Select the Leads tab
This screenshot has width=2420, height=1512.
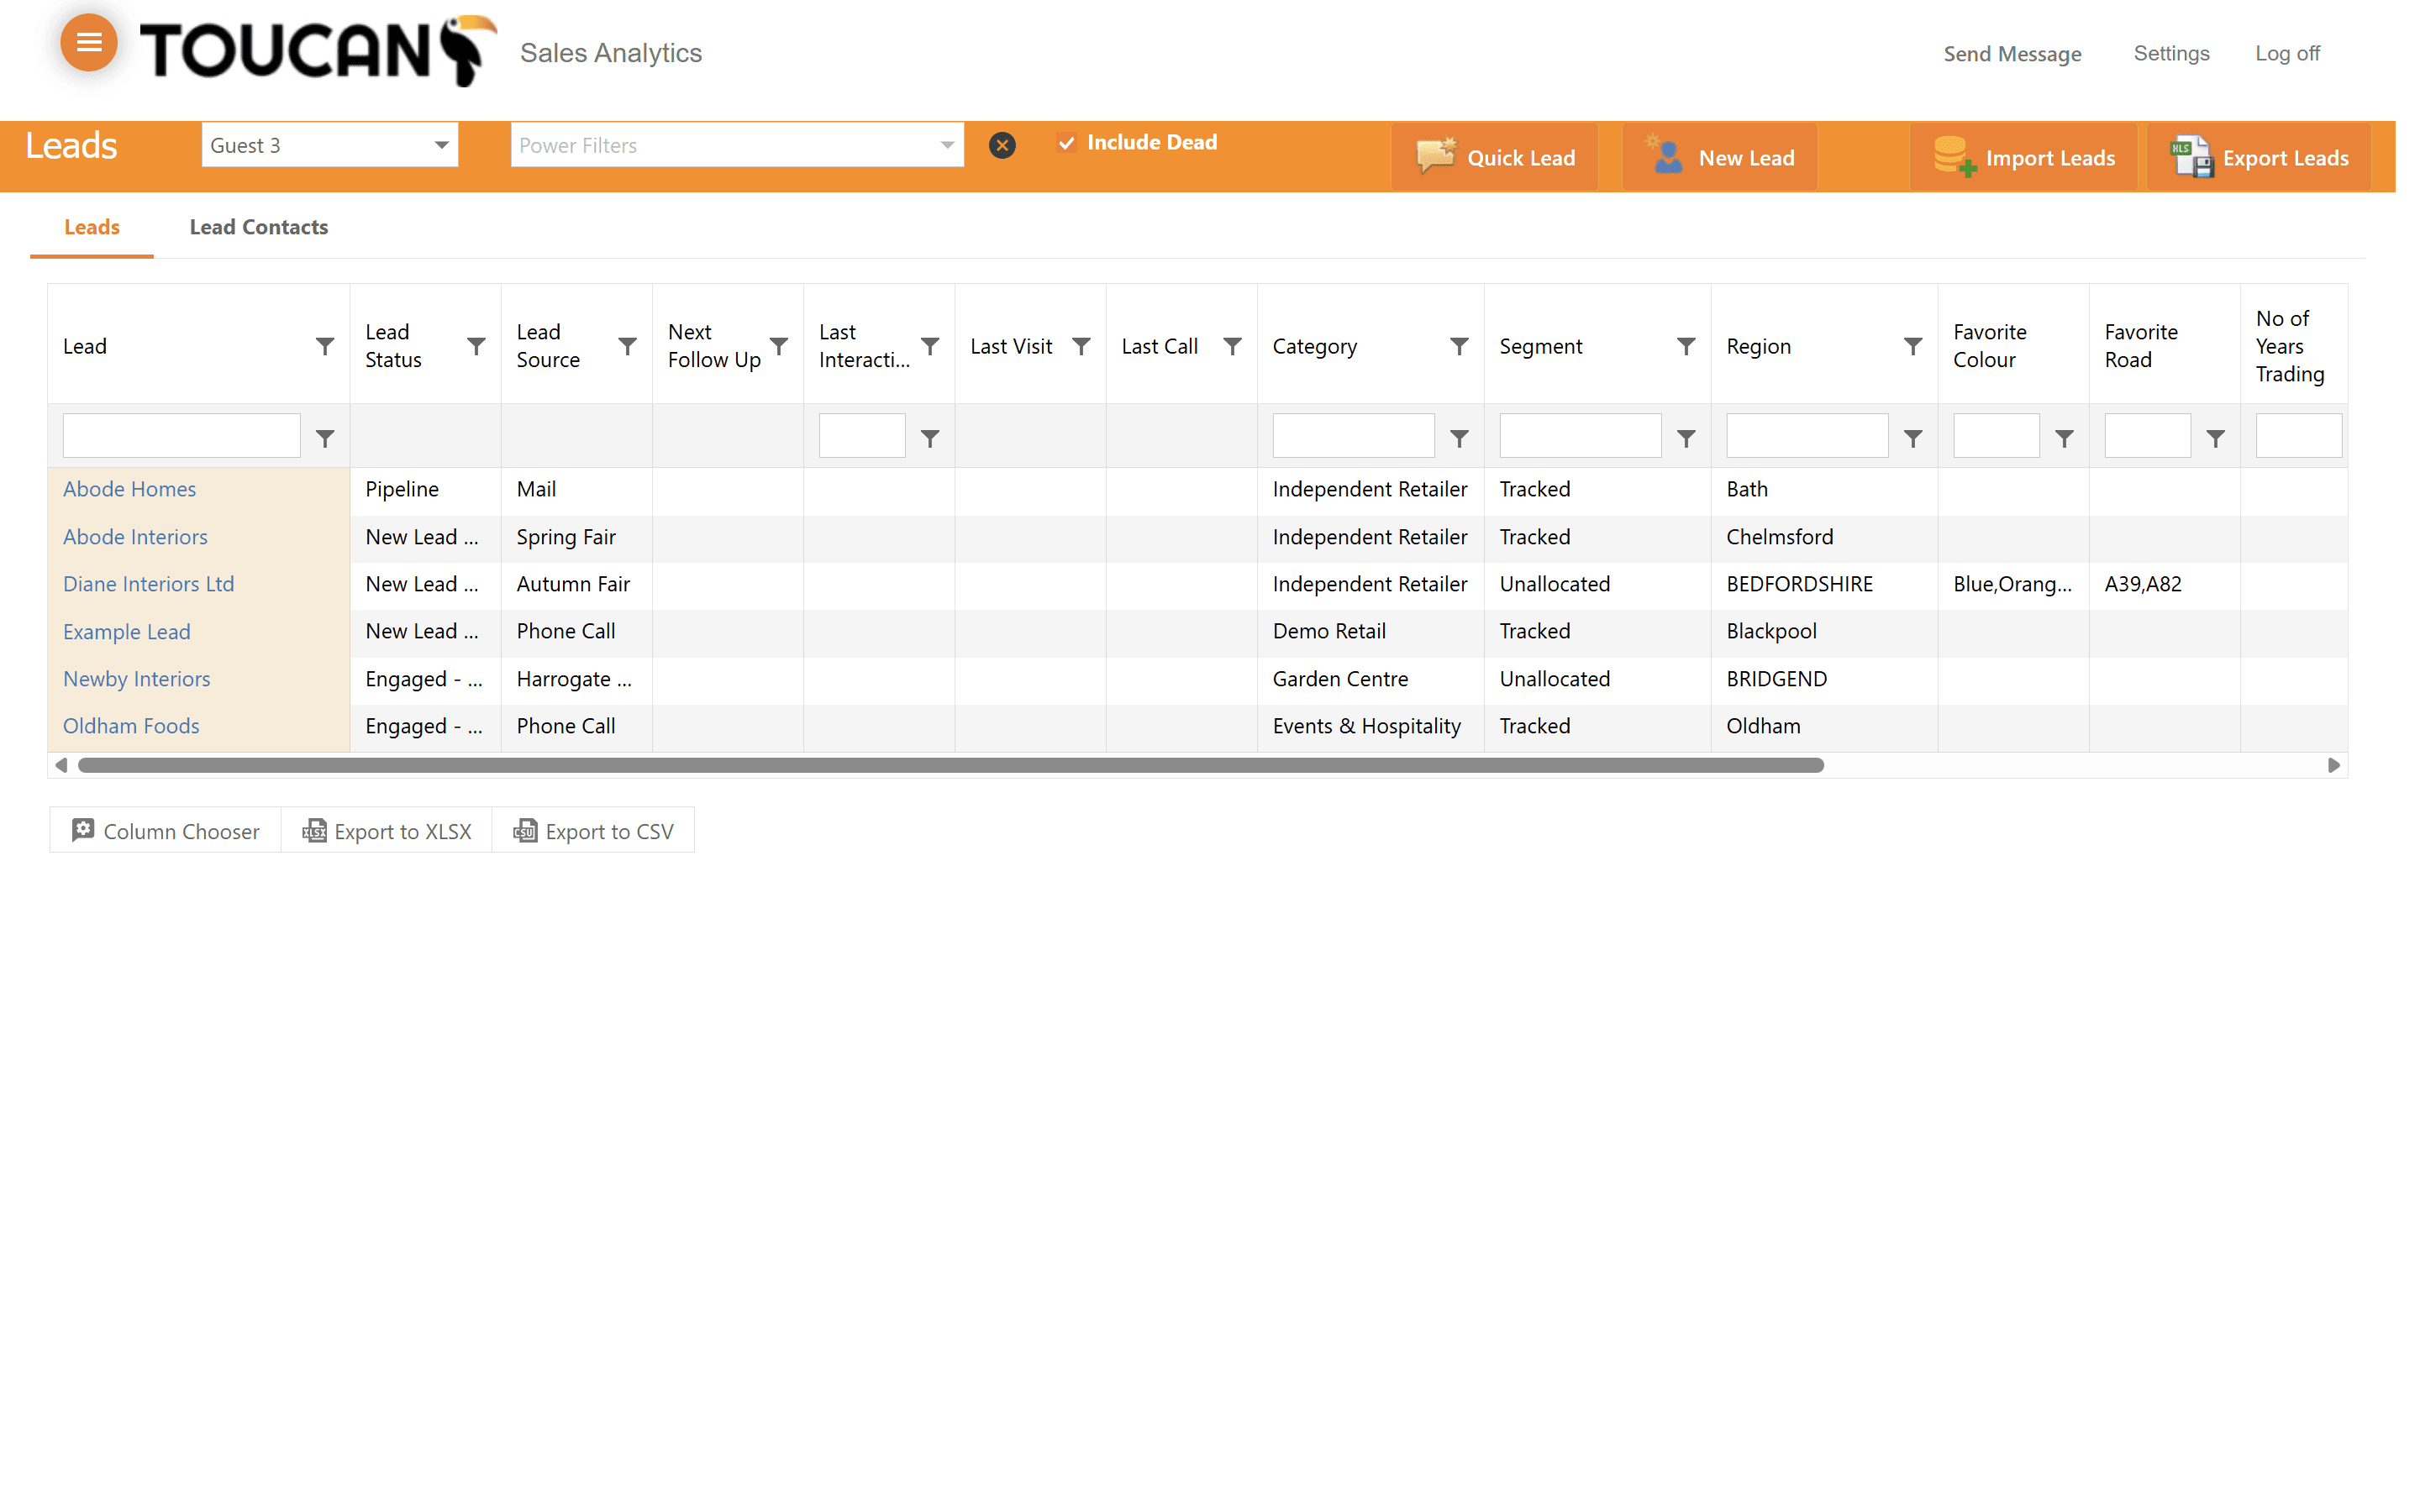[x=92, y=227]
